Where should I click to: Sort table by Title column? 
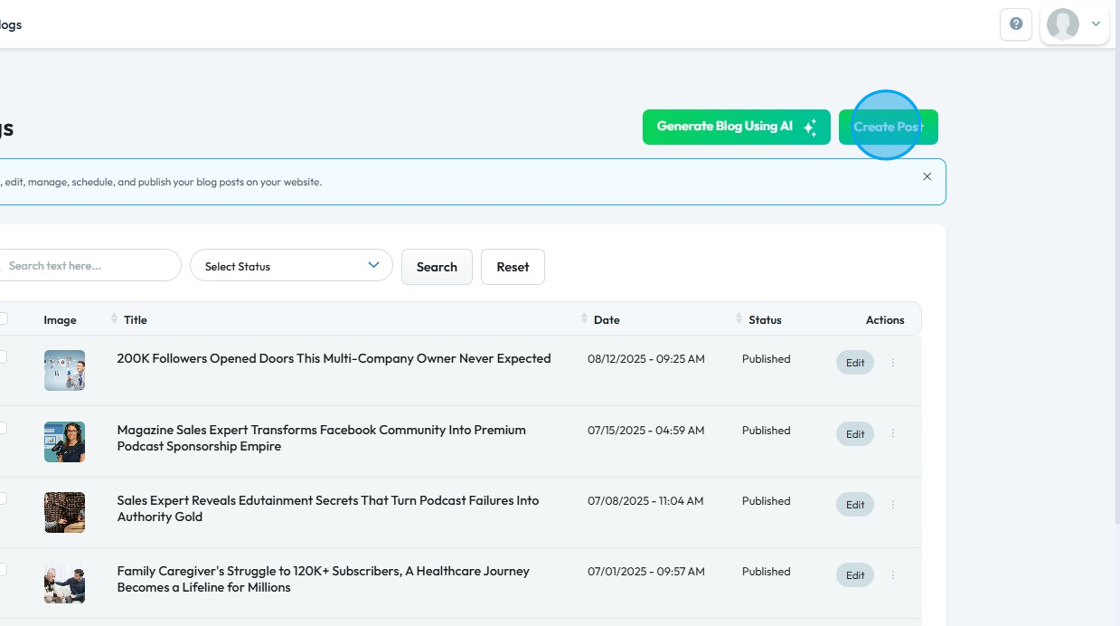135,320
